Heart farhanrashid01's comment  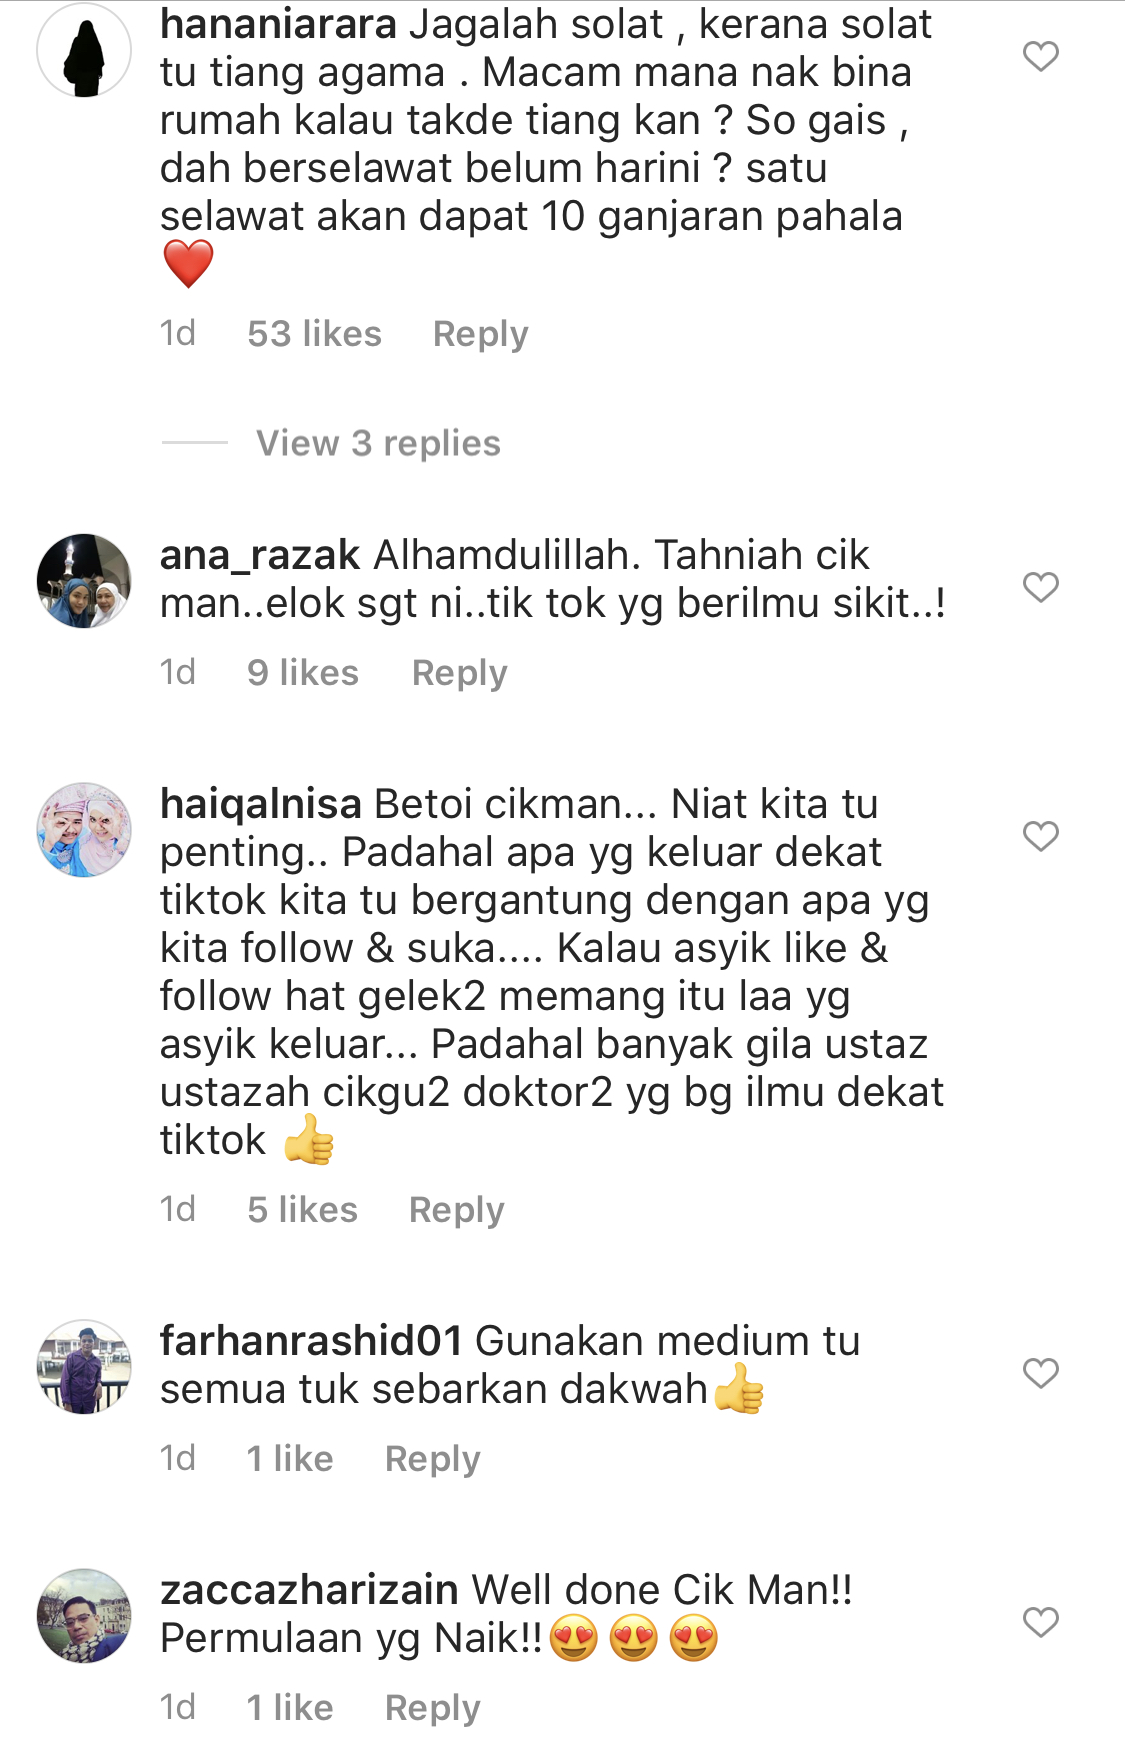(x=1040, y=1373)
